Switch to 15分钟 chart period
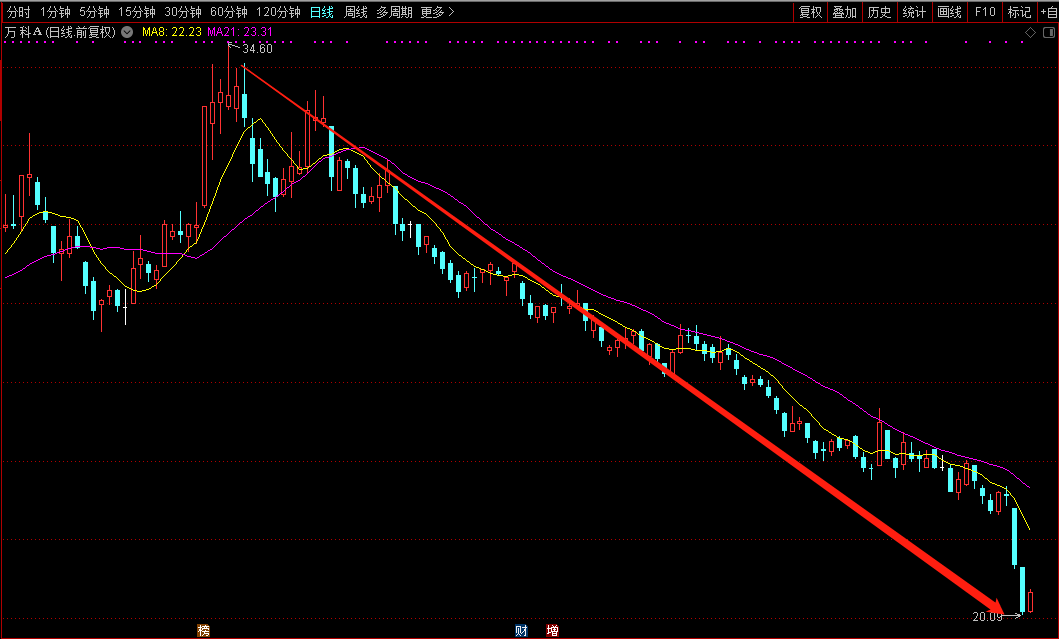 coord(137,12)
